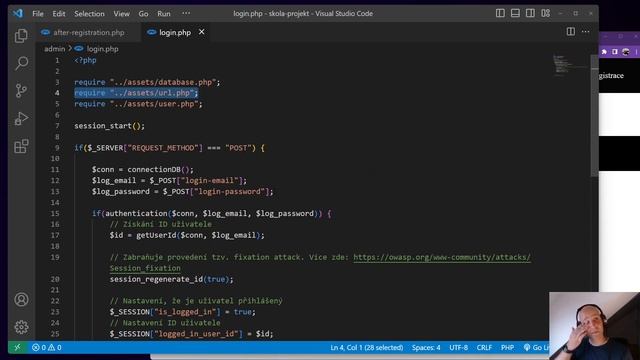The image size is (640, 360).
Task: Click the $conn = connectionDB(); line
Action: (x=142, y=169)
